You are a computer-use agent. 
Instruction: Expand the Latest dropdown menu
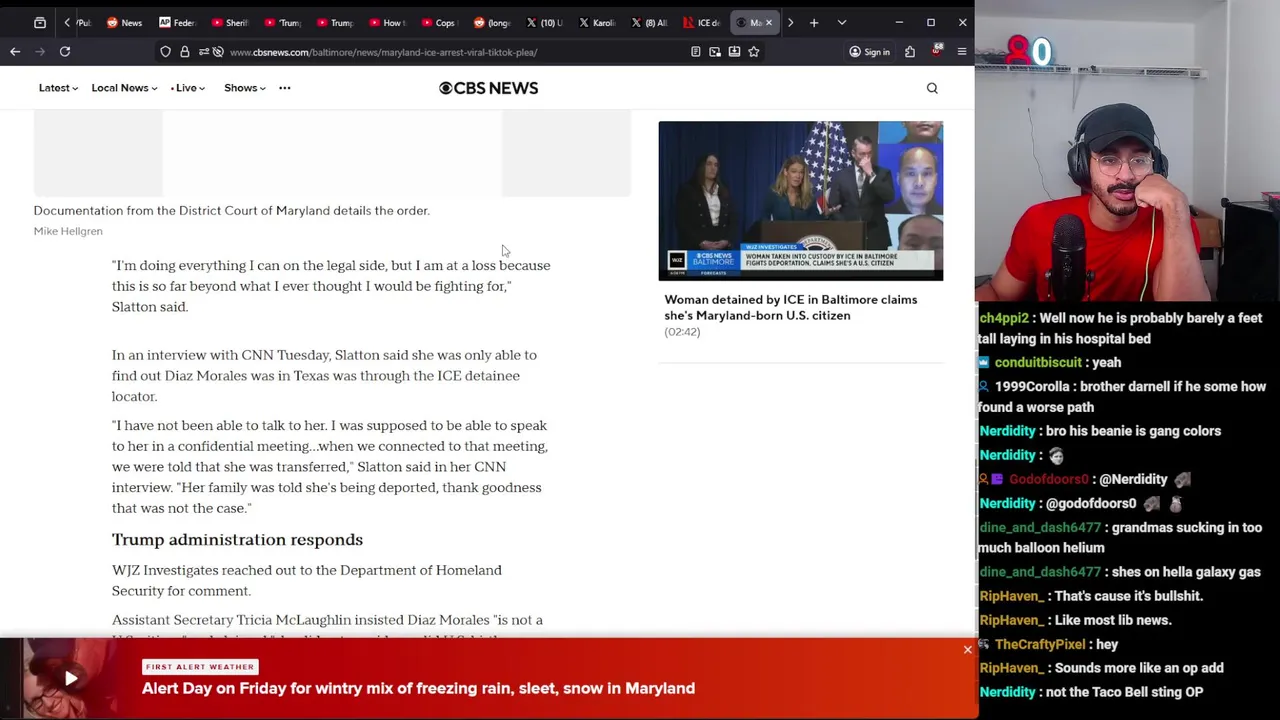(x=58, y=88)
